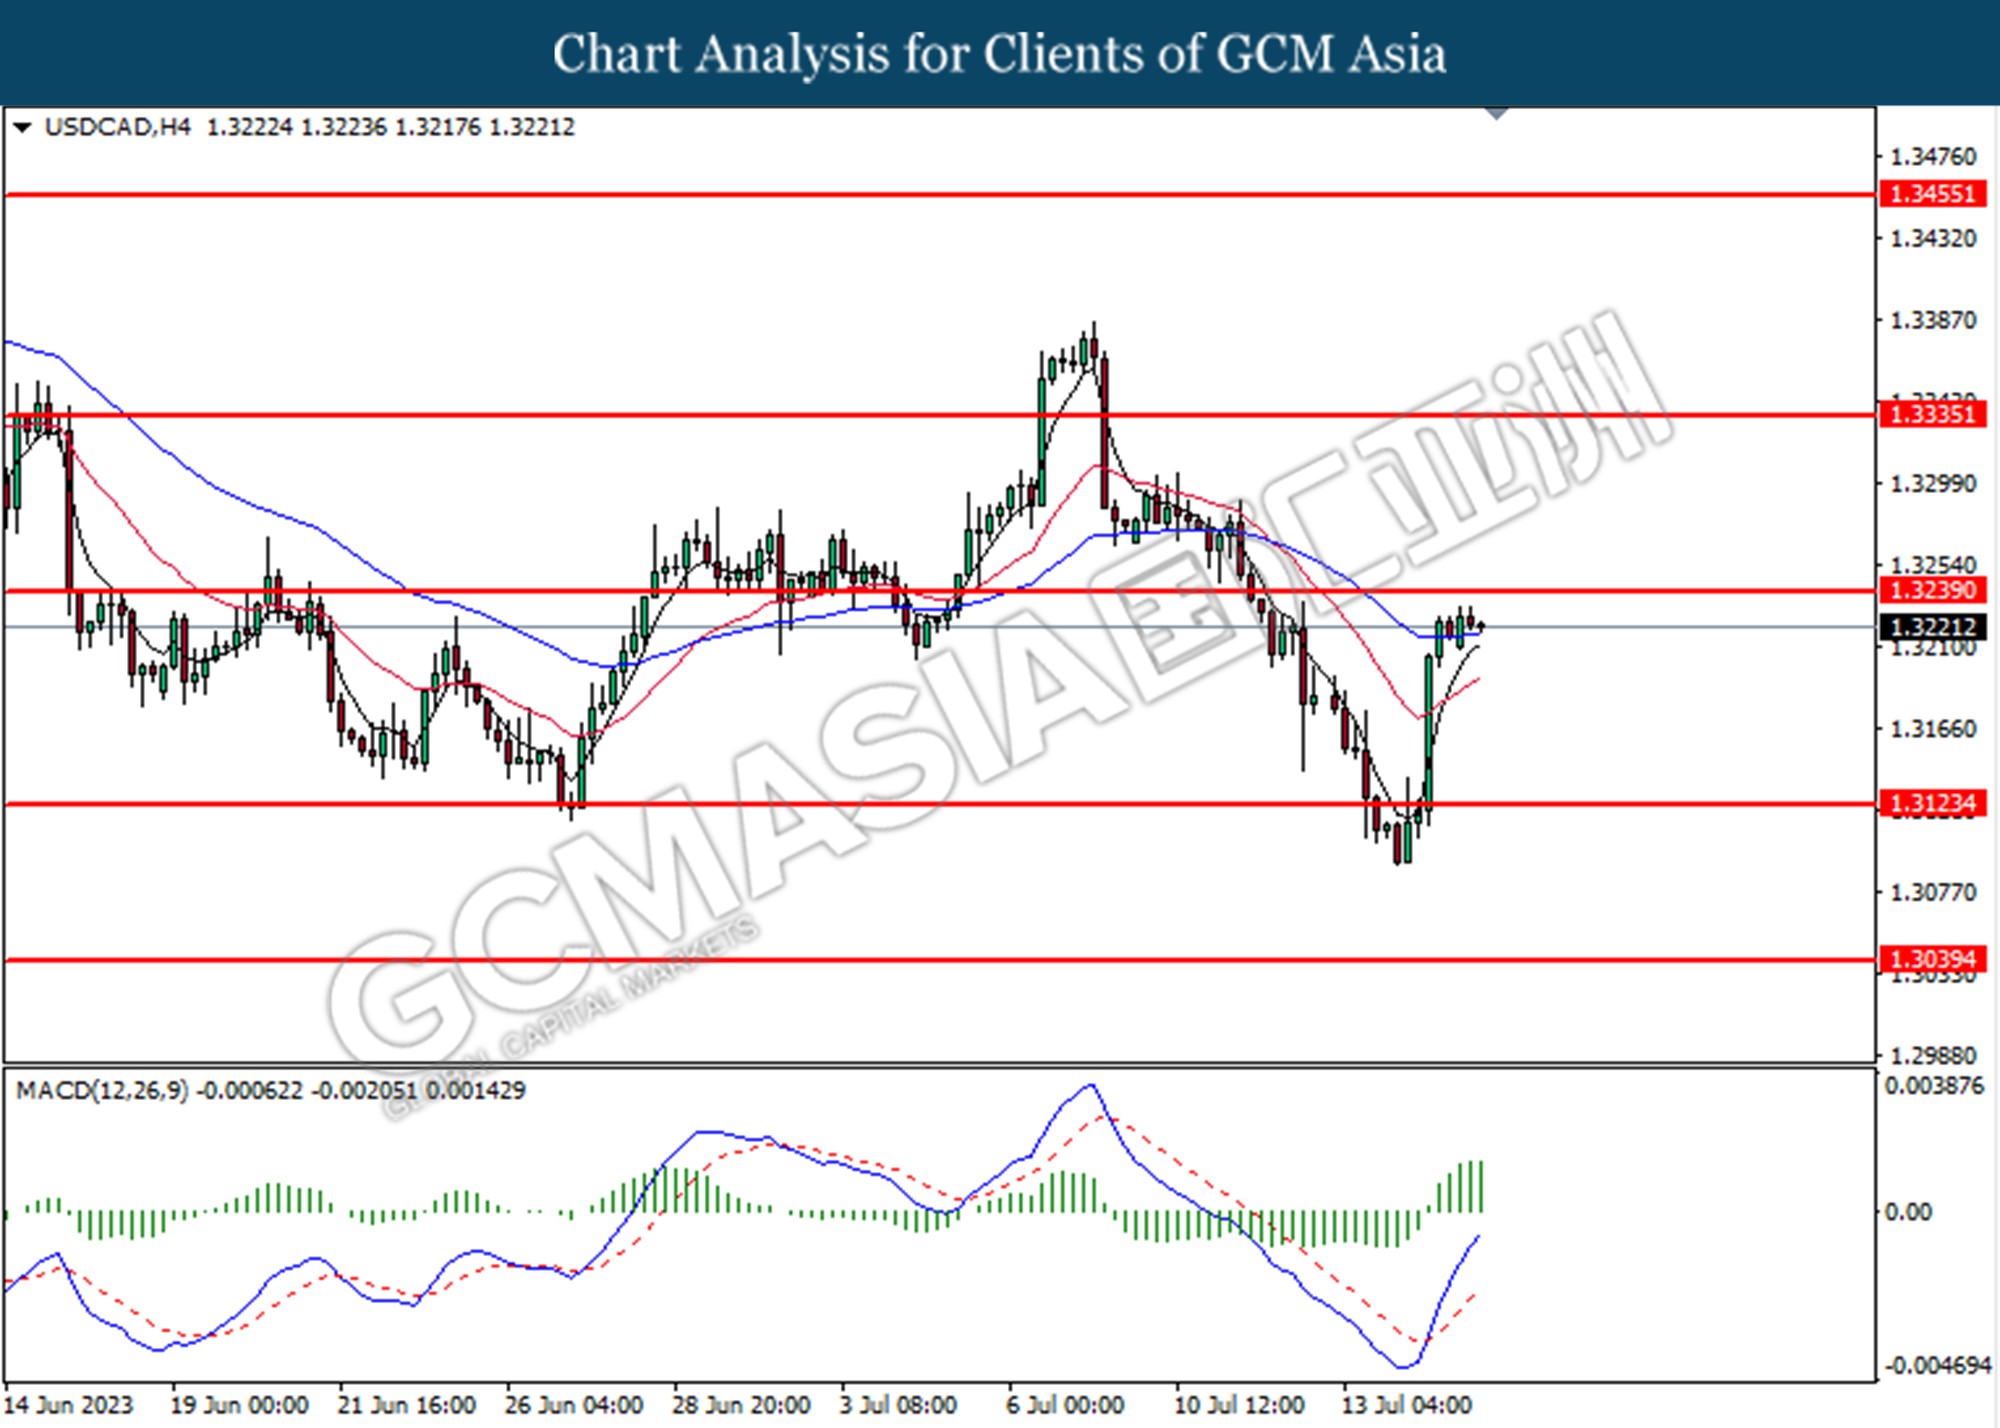This screenshot has width=2000, height=1428.
Task: Select the 1.34551 resistance level label
Action: pyautogui.click(x=1932, y=194)
